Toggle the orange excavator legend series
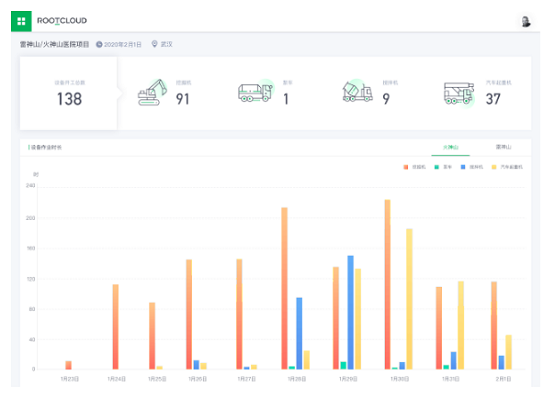The image size is (555, 397). pyautogui.click(x=415, y=167)
